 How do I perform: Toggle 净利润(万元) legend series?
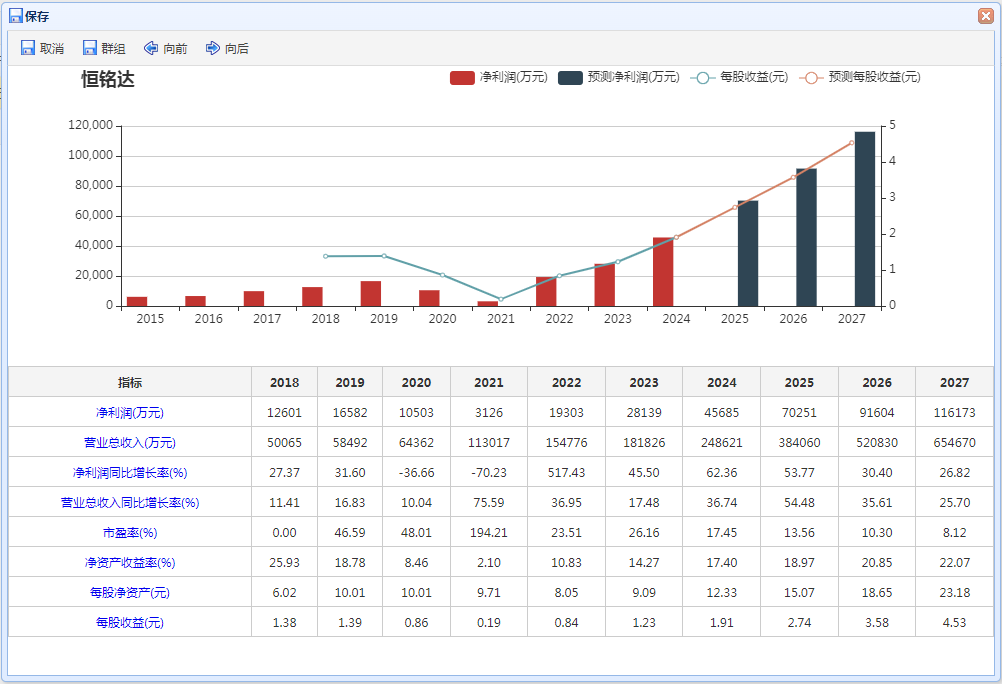498,77
